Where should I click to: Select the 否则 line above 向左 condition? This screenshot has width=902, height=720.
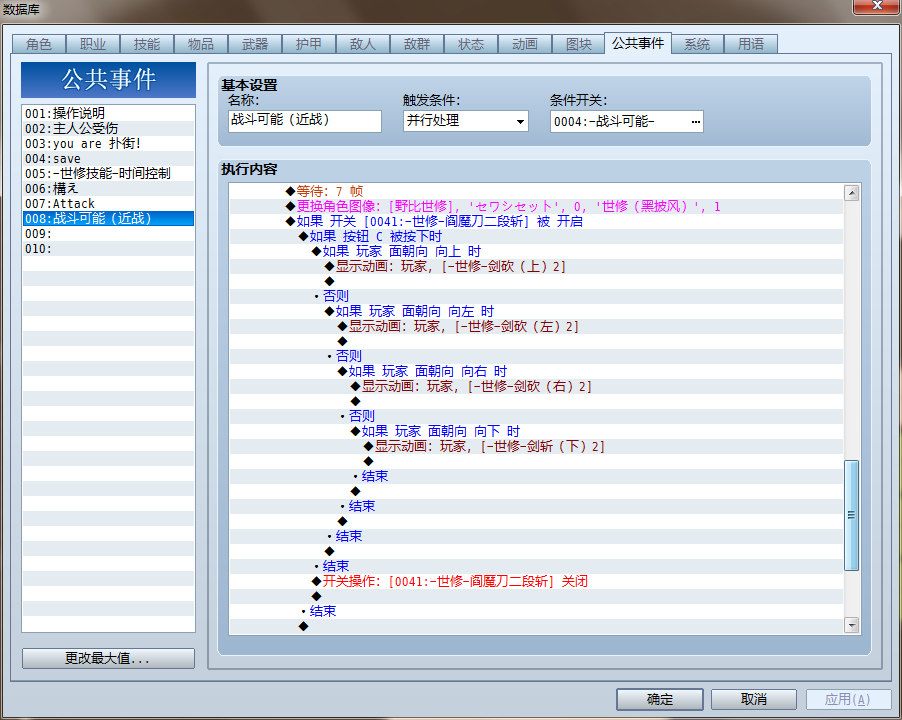click(536, 296)
